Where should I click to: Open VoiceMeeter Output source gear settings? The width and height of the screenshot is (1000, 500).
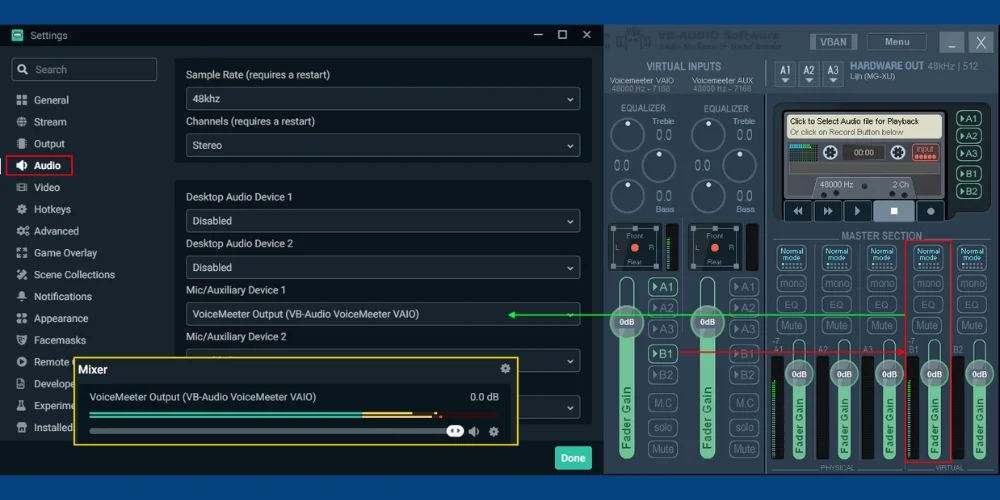point(493,432)
